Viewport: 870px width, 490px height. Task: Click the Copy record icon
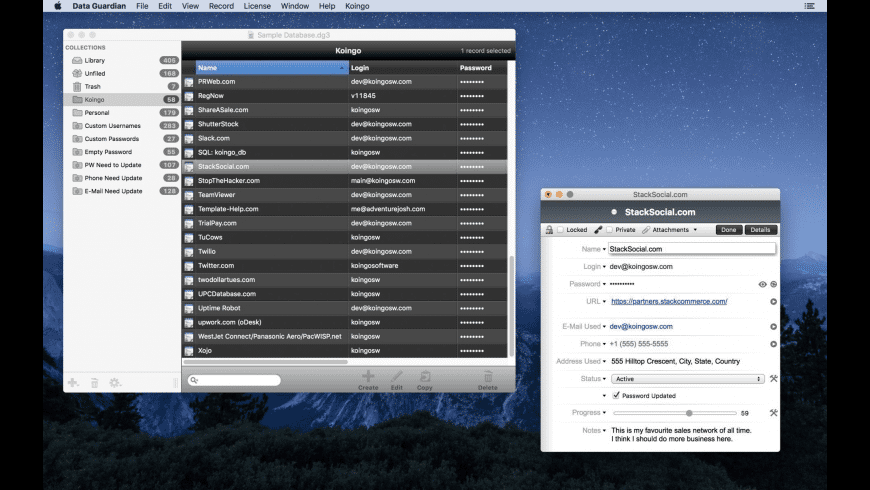point(425,376)
